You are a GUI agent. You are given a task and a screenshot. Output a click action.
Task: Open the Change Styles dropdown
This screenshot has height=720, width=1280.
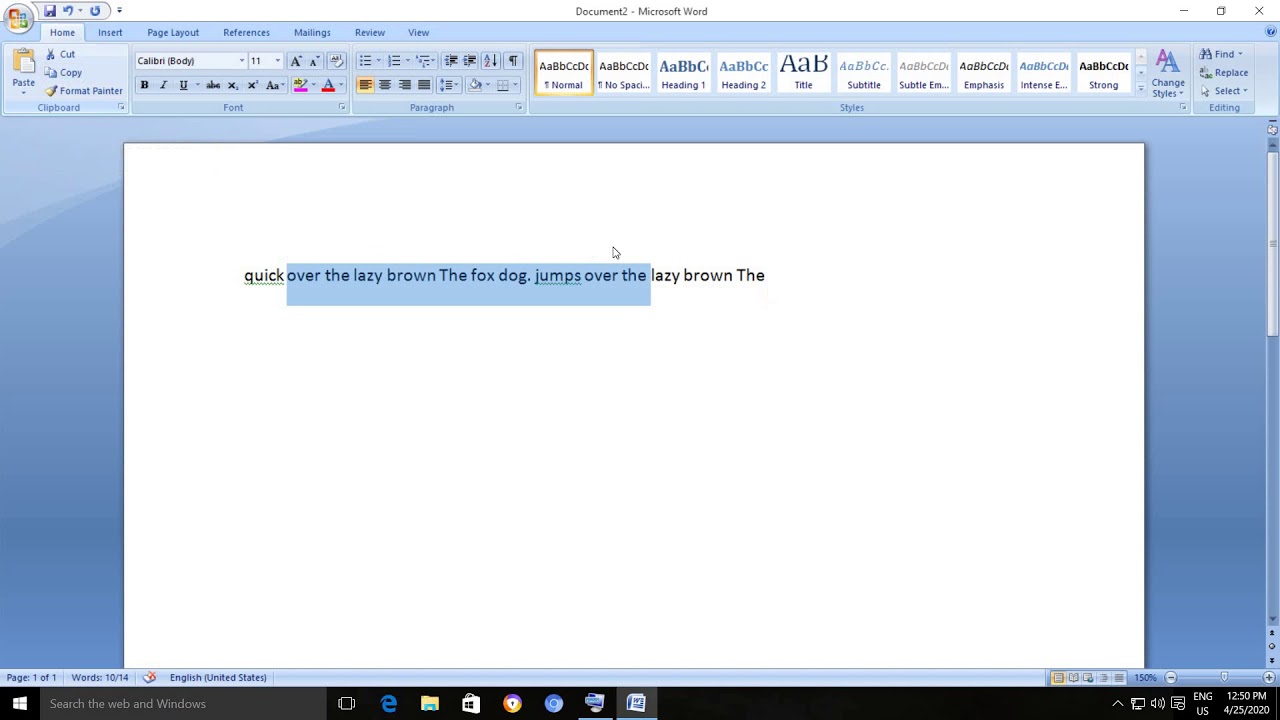click(1167, 74)
